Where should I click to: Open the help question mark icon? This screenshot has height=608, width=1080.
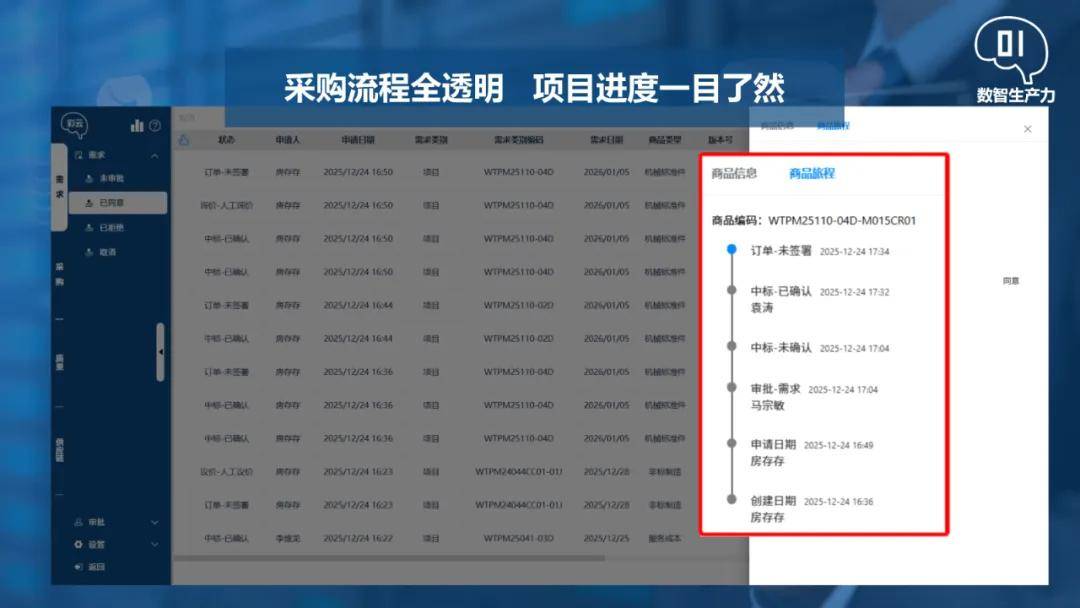click(155, 126)
